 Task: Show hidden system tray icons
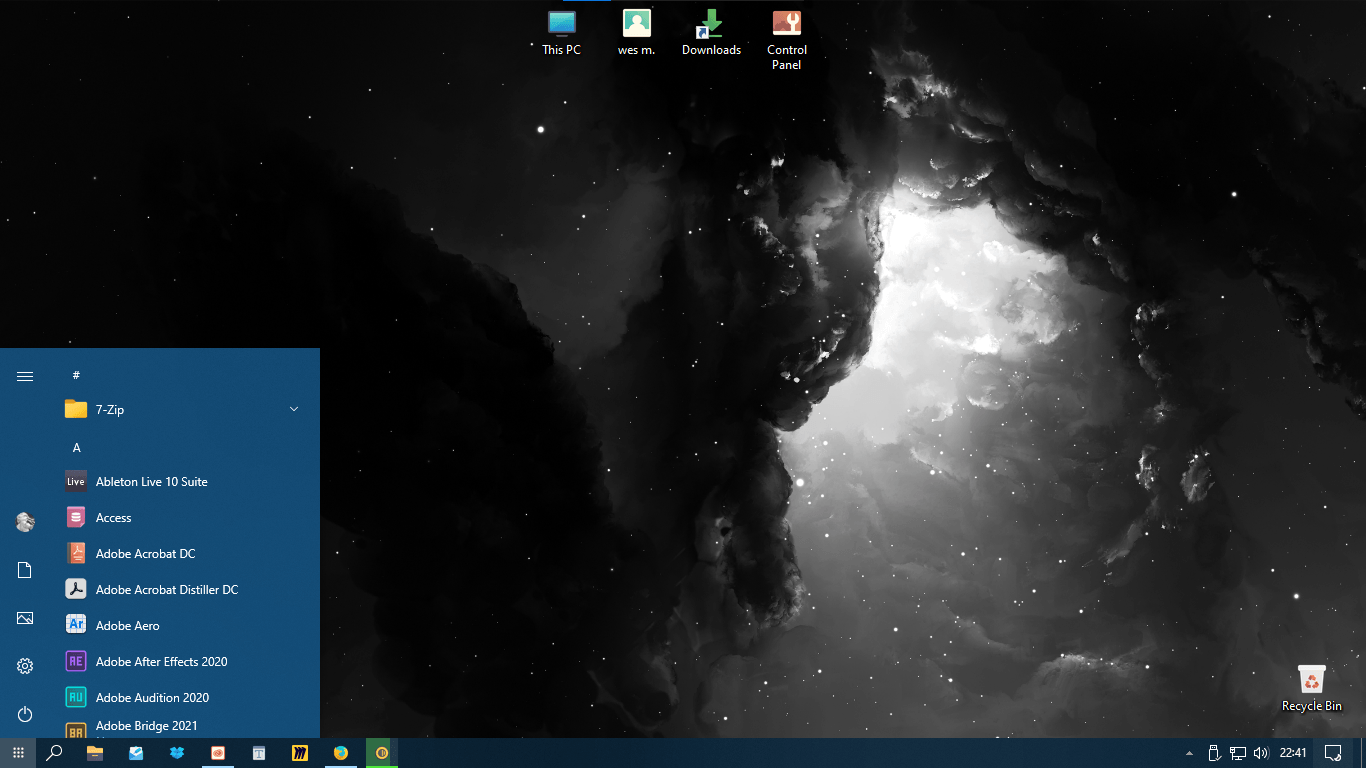pos(1189,753)
